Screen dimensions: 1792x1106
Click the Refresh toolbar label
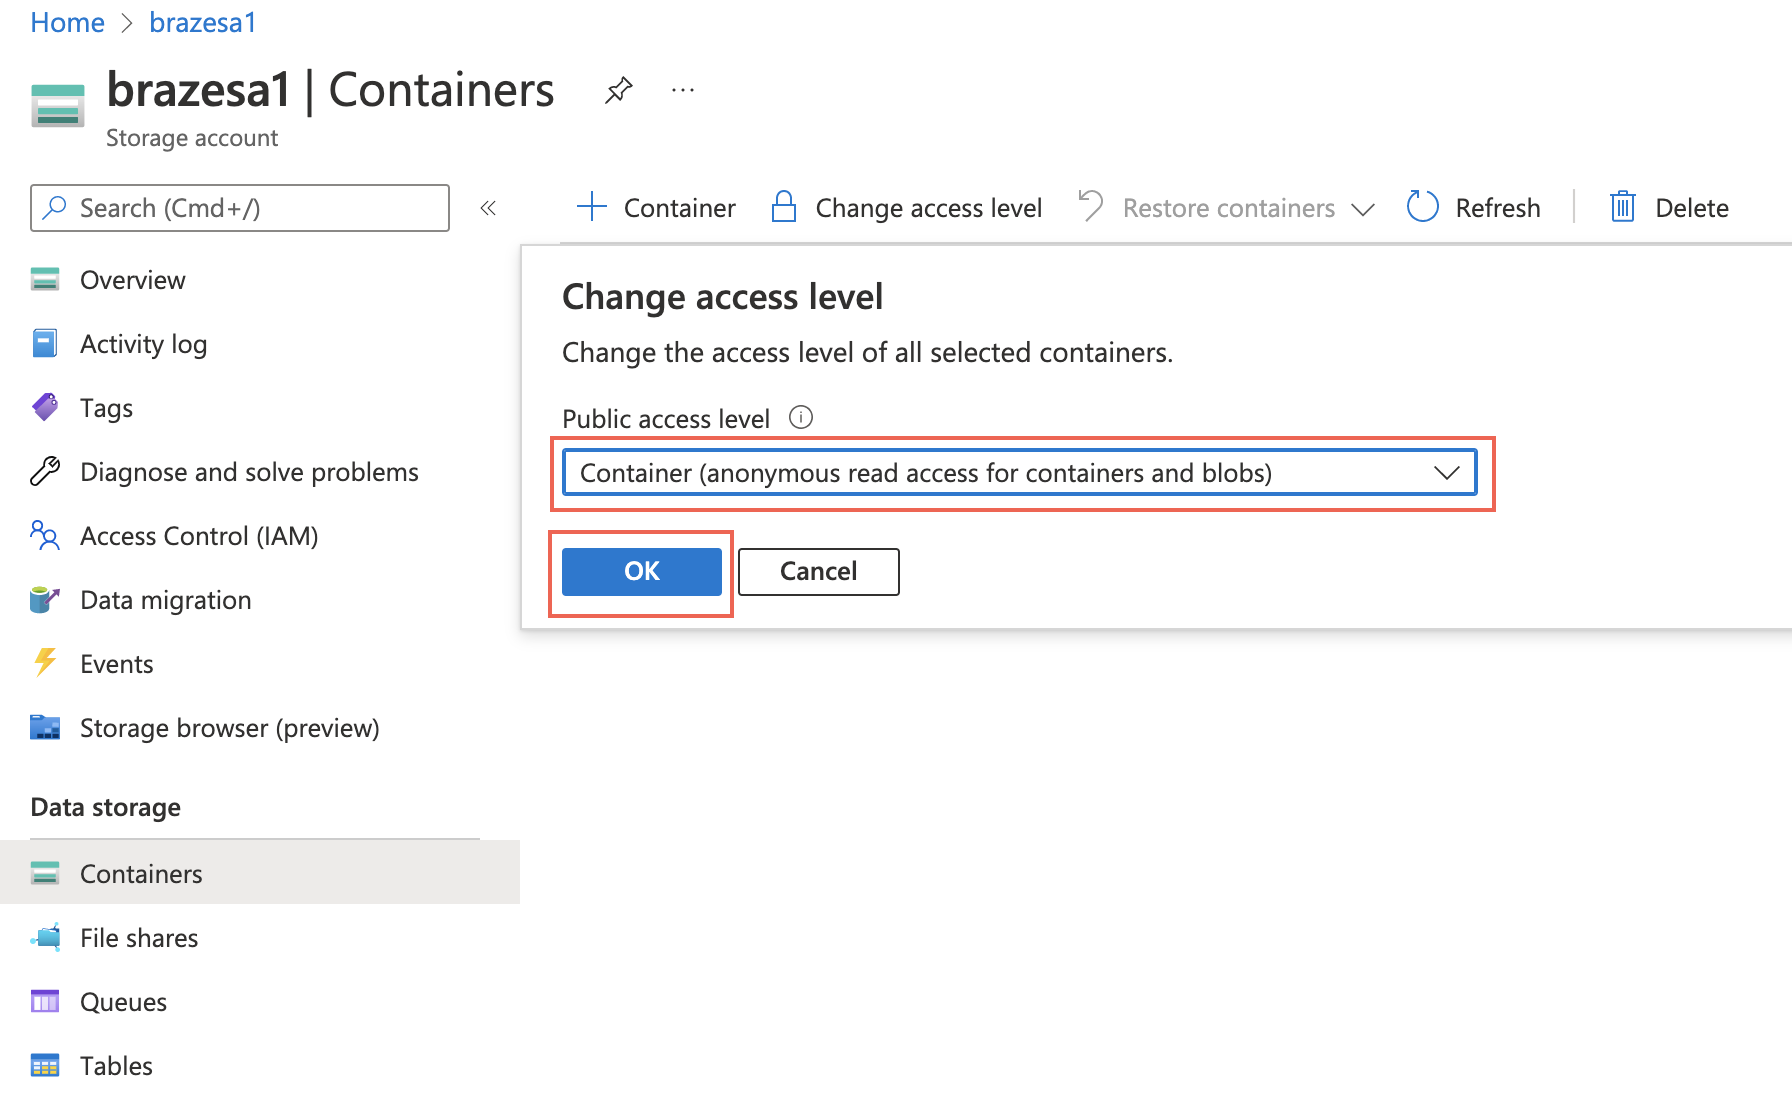click(1498, 208)
